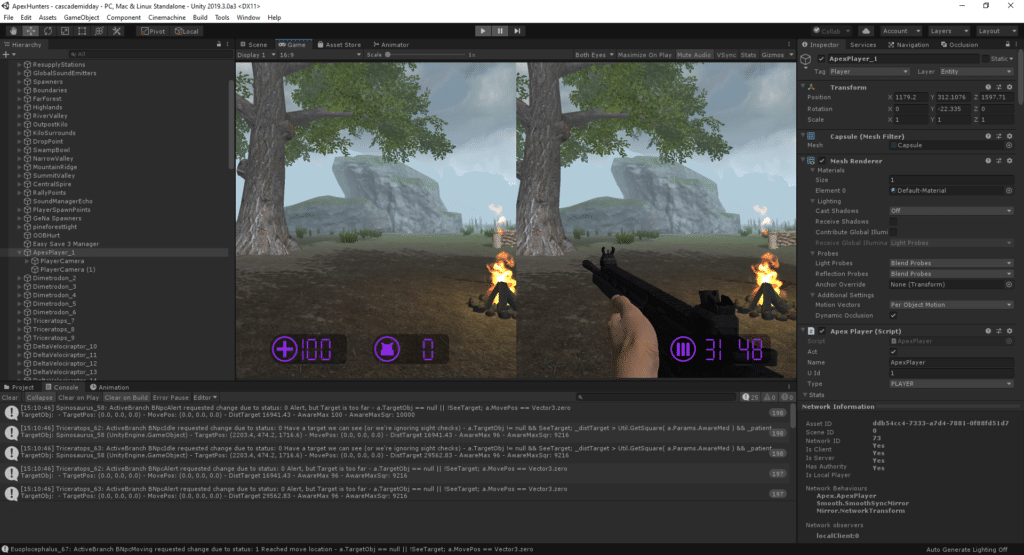Toggle Mute Audio in Game view
1024x555 pixels.
[x=694, y=55]
